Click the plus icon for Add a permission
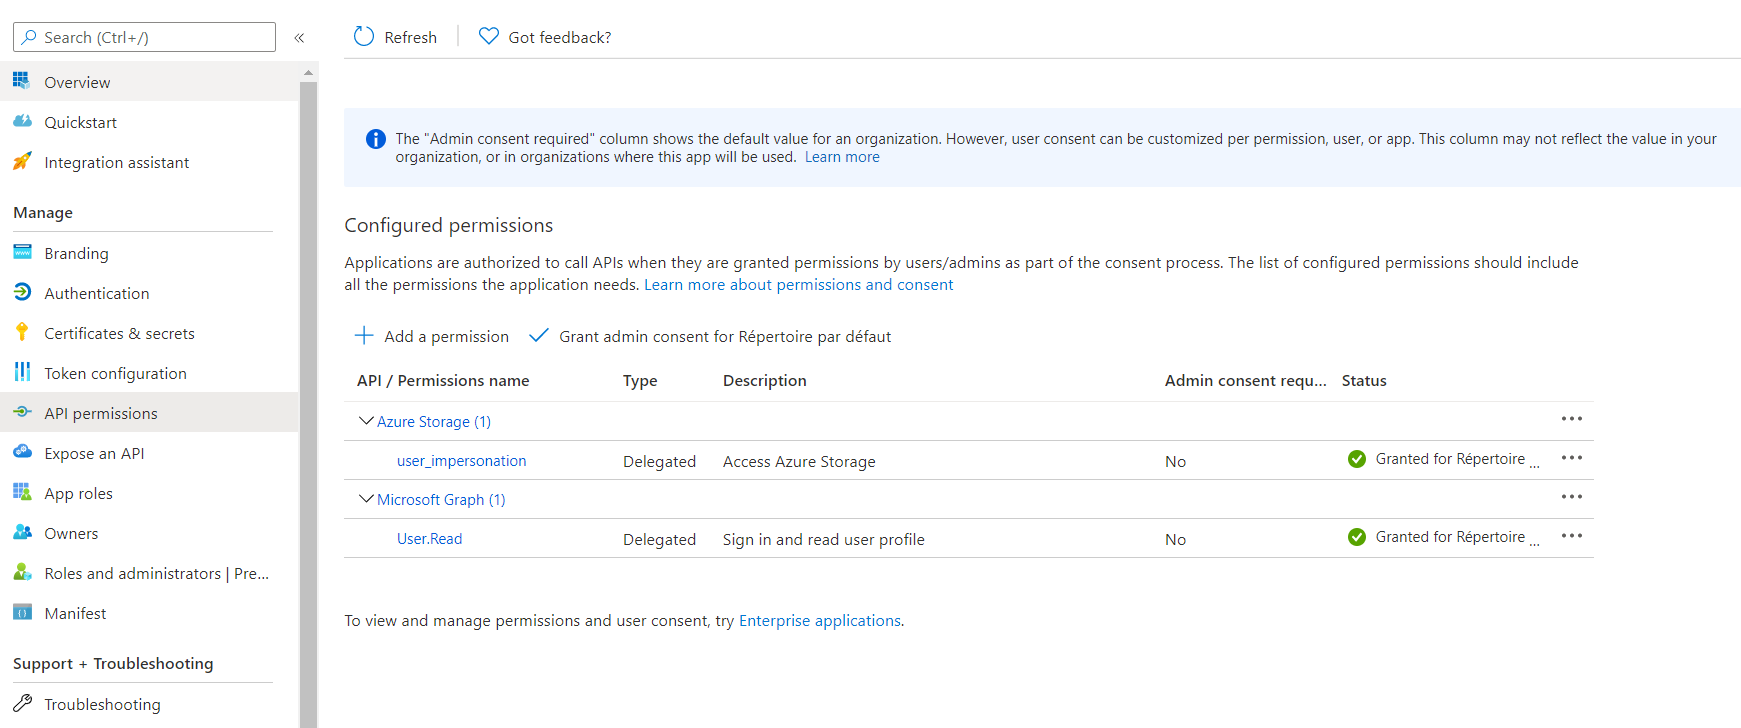 pyautogui.click(x=364, y=335)
